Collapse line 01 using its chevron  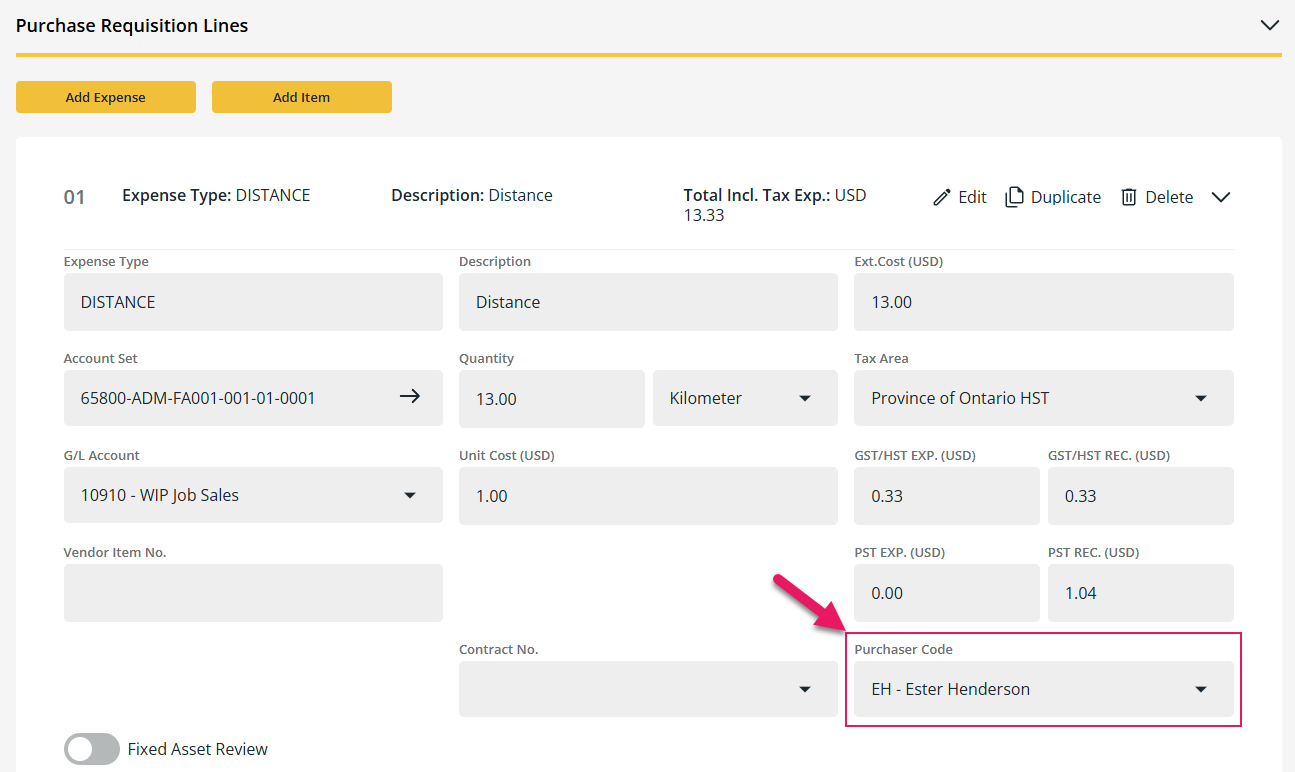(1221, 197)
